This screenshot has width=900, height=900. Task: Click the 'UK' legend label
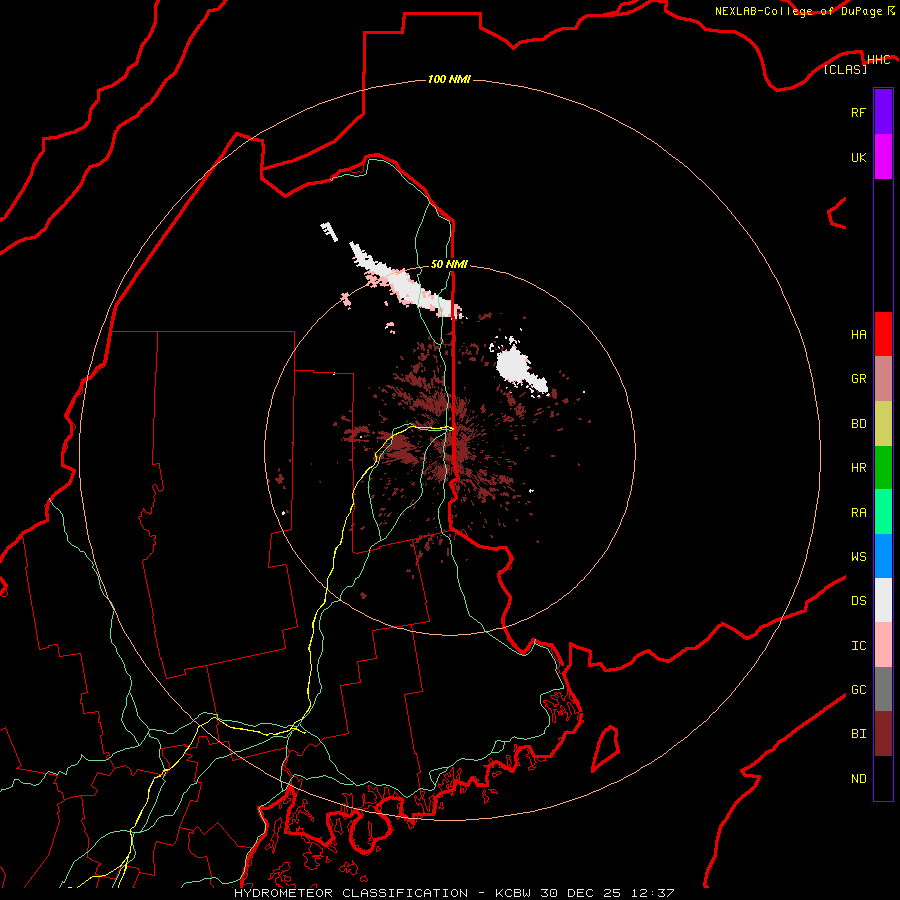858,157
